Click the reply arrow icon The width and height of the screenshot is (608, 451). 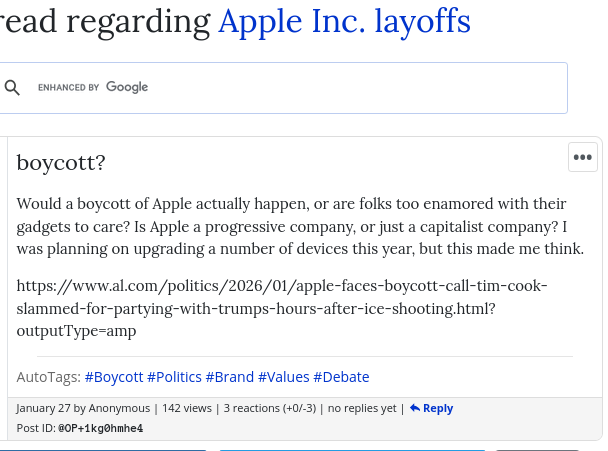[415, 408]
